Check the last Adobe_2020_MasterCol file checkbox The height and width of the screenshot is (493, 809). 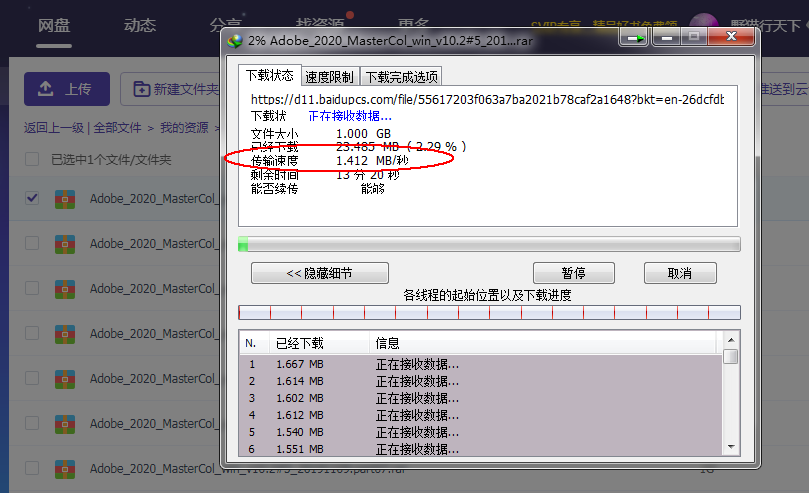32,468
